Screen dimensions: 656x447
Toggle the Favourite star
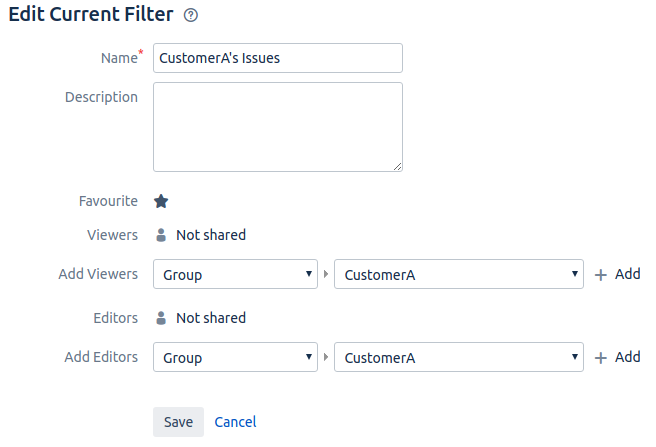pos(161,201)
